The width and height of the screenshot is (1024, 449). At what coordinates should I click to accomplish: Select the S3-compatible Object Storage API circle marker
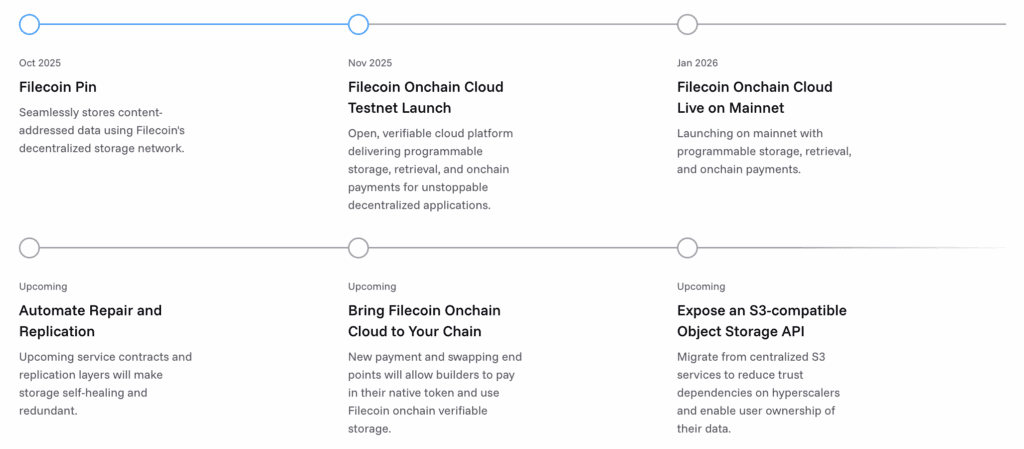(687, 248)
